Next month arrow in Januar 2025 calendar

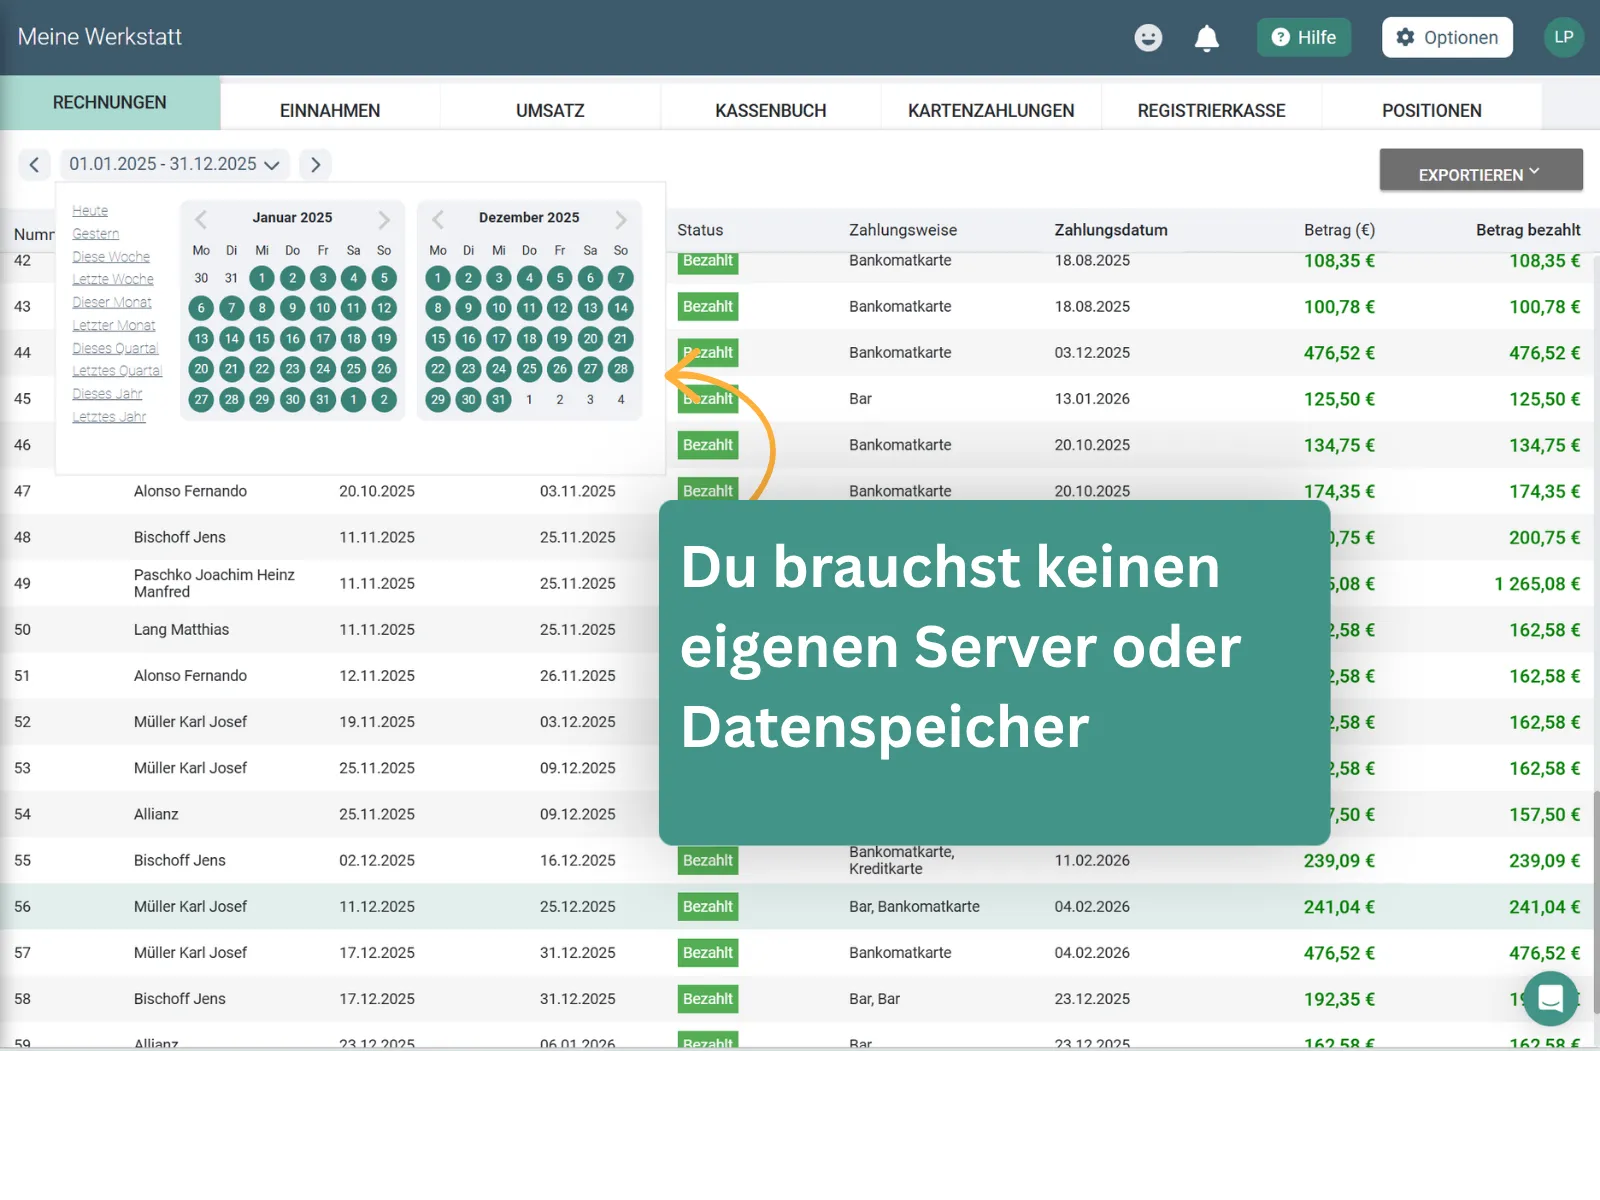384,219
